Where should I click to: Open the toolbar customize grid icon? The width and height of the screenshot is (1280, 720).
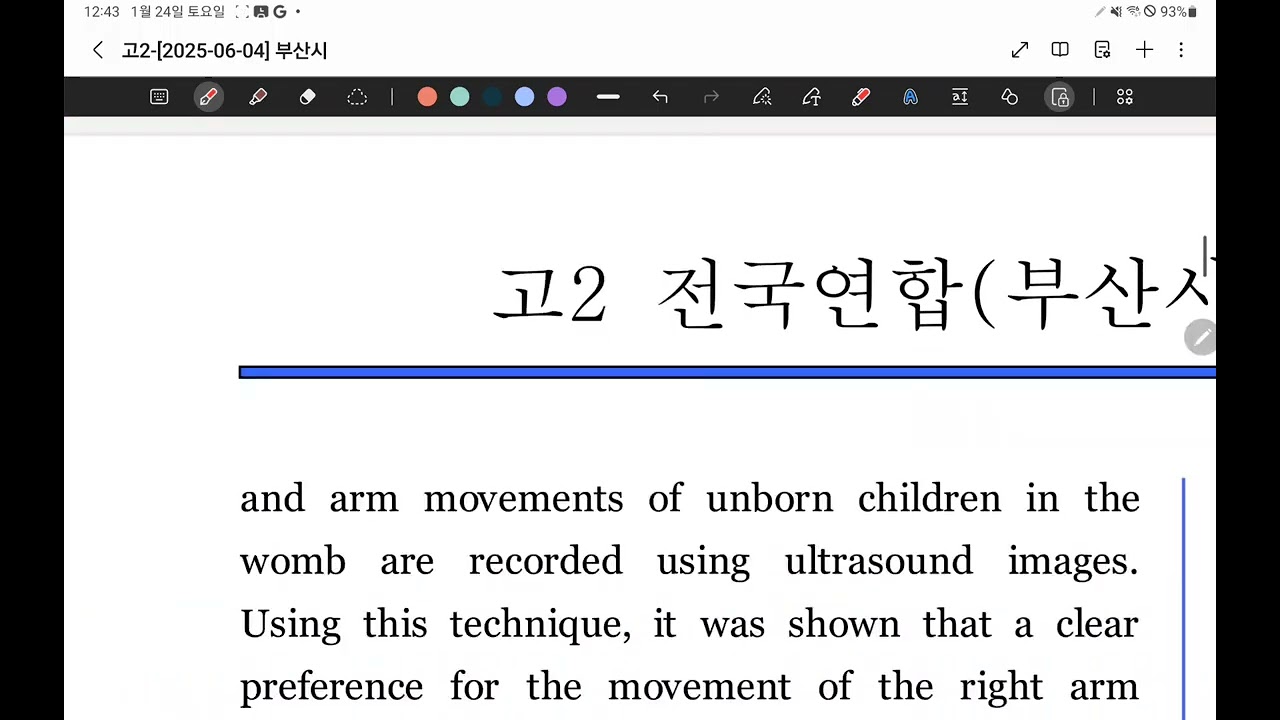point(1125,97)
